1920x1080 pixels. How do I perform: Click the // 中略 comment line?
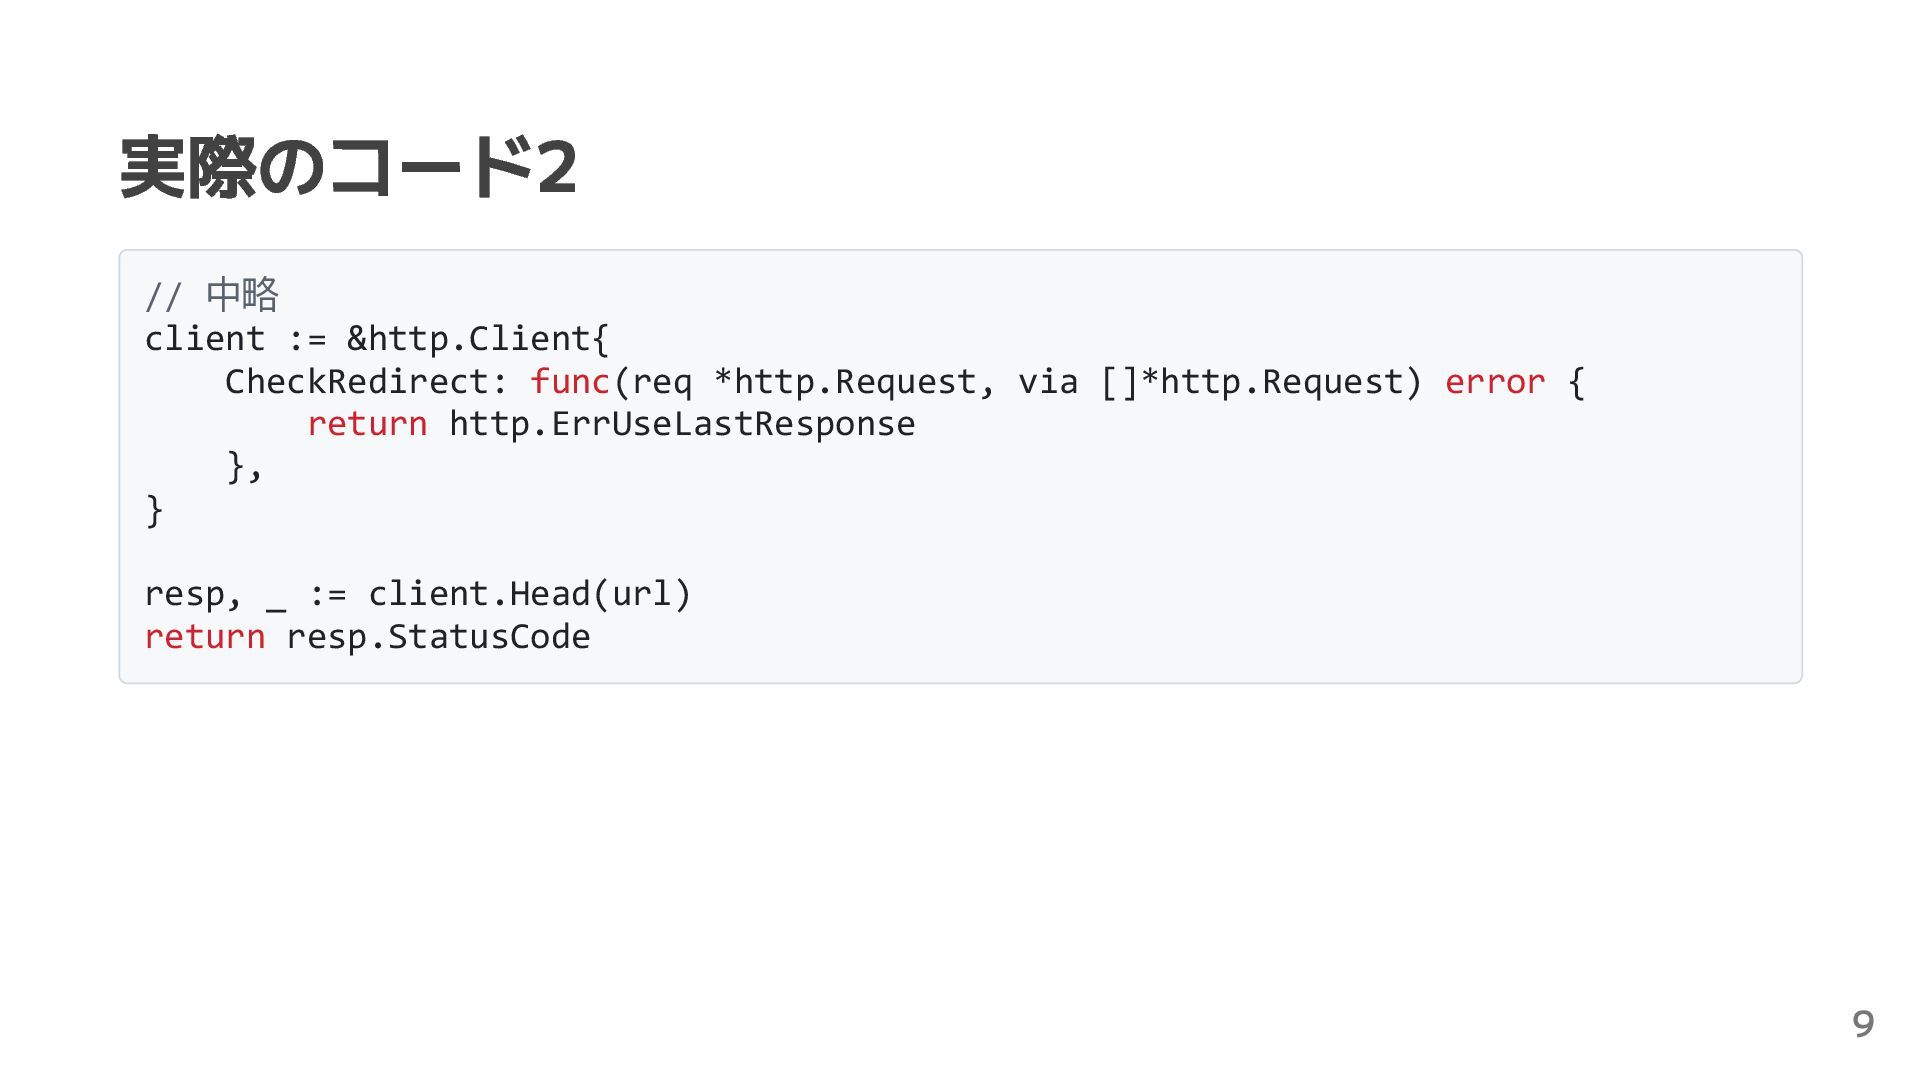pyautogui.click(x=212, y=295)
